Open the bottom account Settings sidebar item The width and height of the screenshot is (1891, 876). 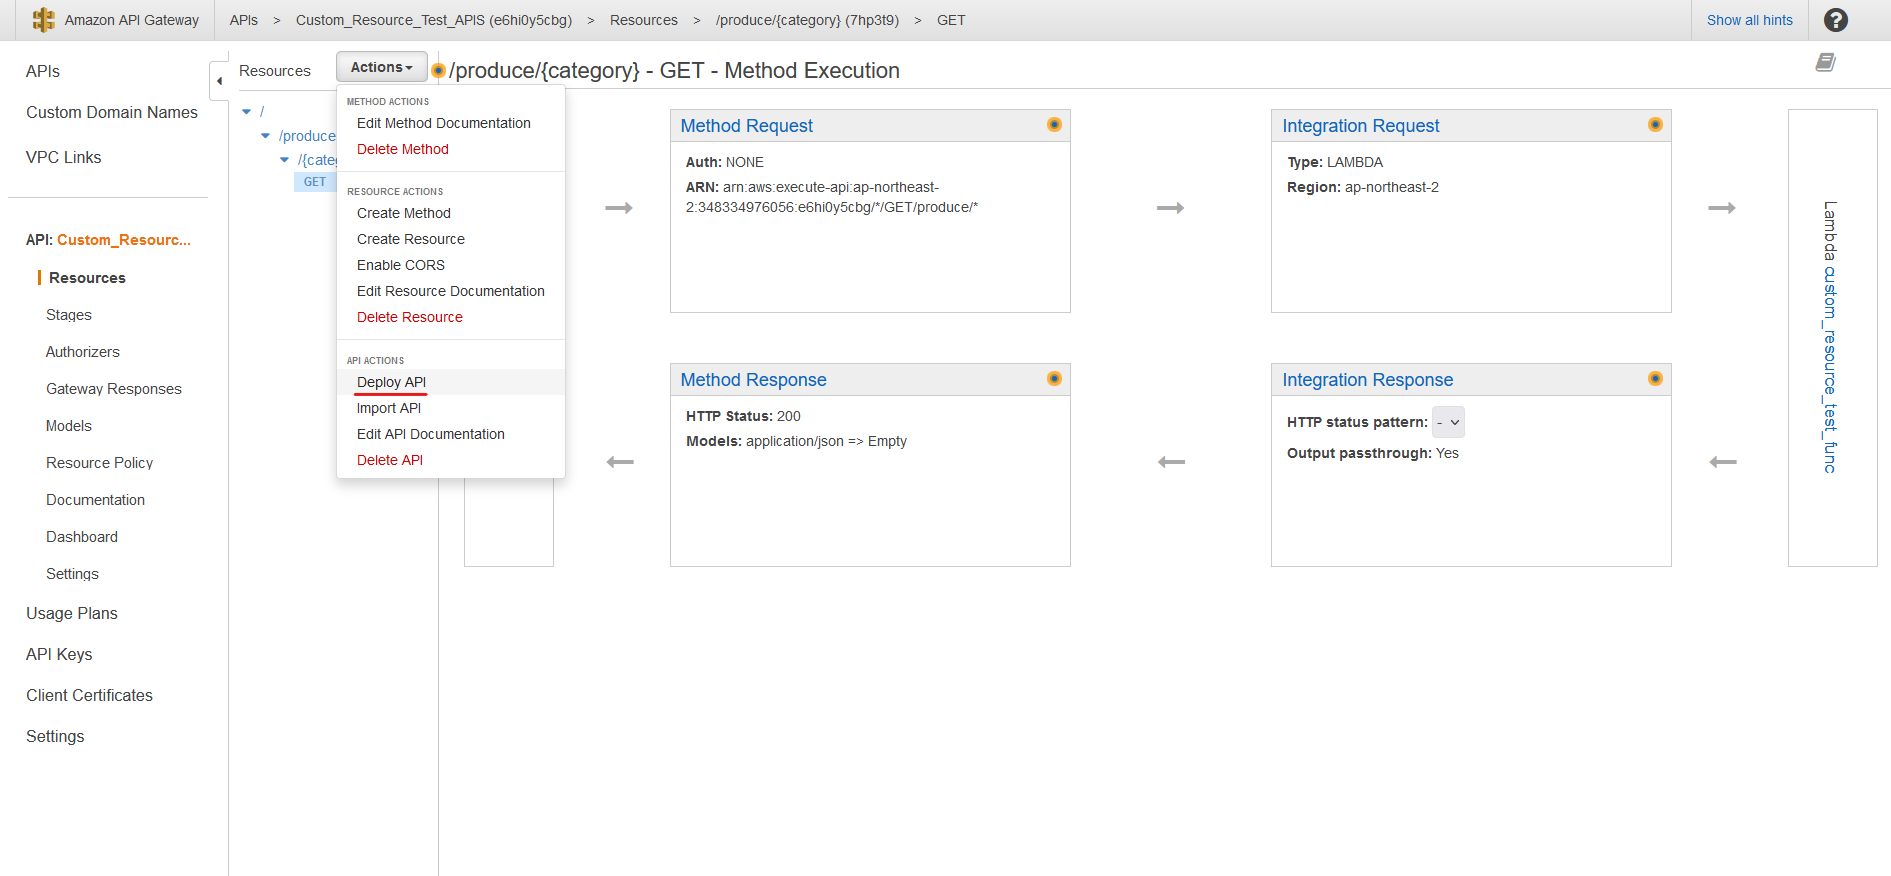click(x=55, y=736)
